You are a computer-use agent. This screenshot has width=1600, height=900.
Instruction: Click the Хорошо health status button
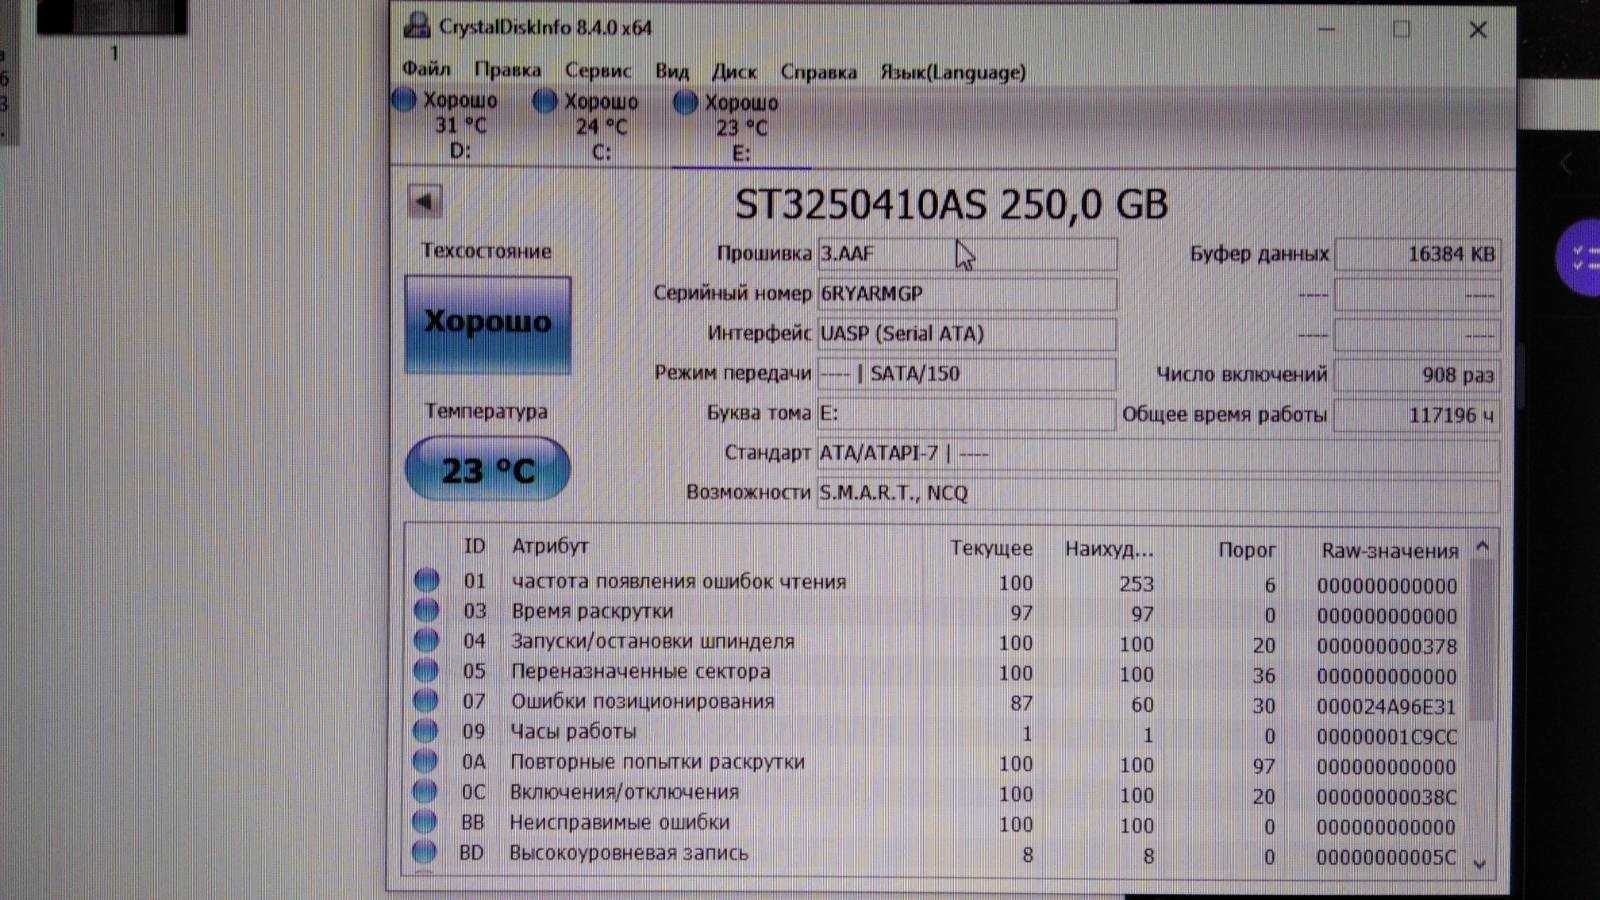[x=488, y=325]
